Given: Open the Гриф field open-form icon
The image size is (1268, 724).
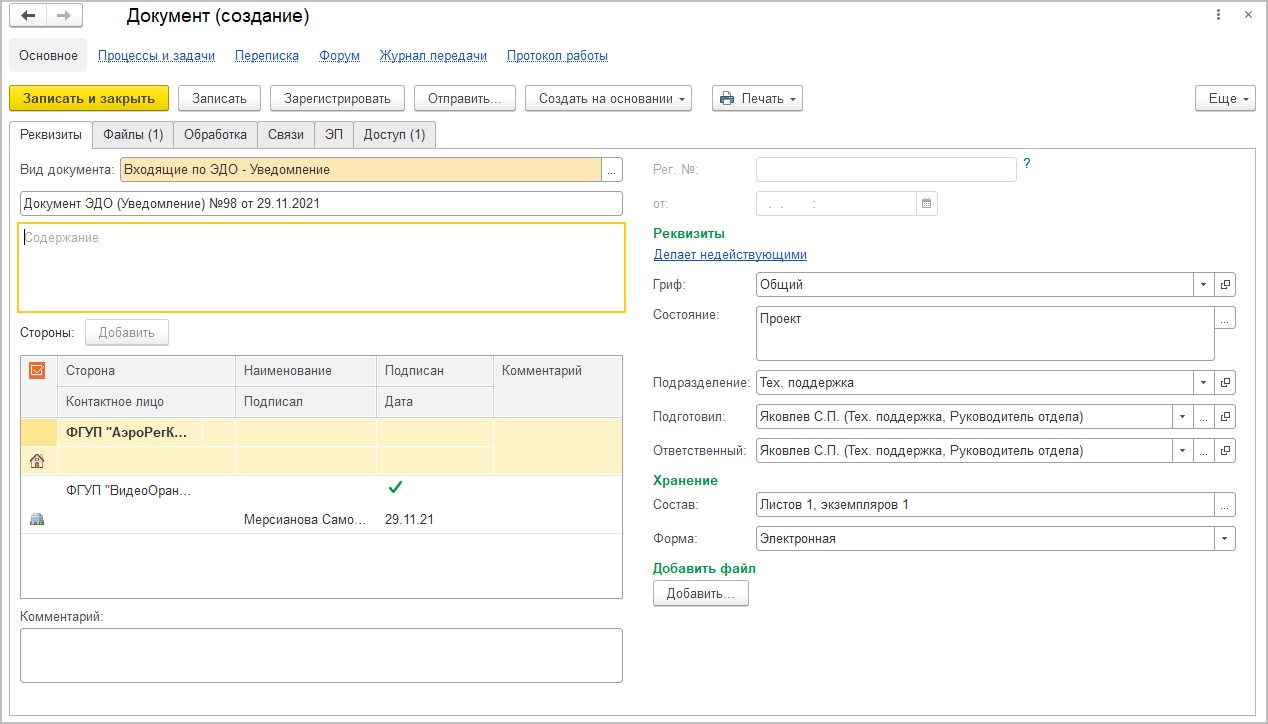Looking at the screenshot, I should pos(1225,285).
